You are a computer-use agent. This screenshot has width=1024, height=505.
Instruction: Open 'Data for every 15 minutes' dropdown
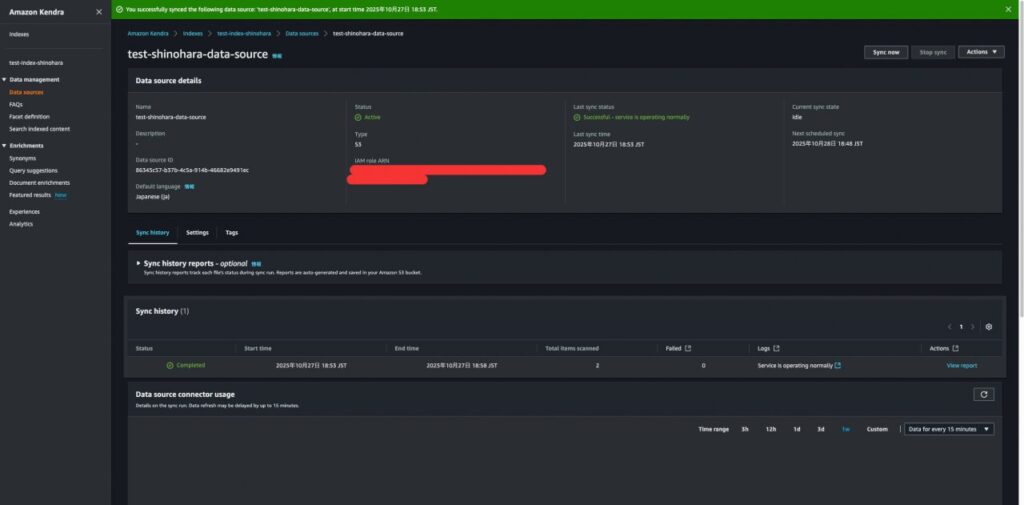click(948, 429)
